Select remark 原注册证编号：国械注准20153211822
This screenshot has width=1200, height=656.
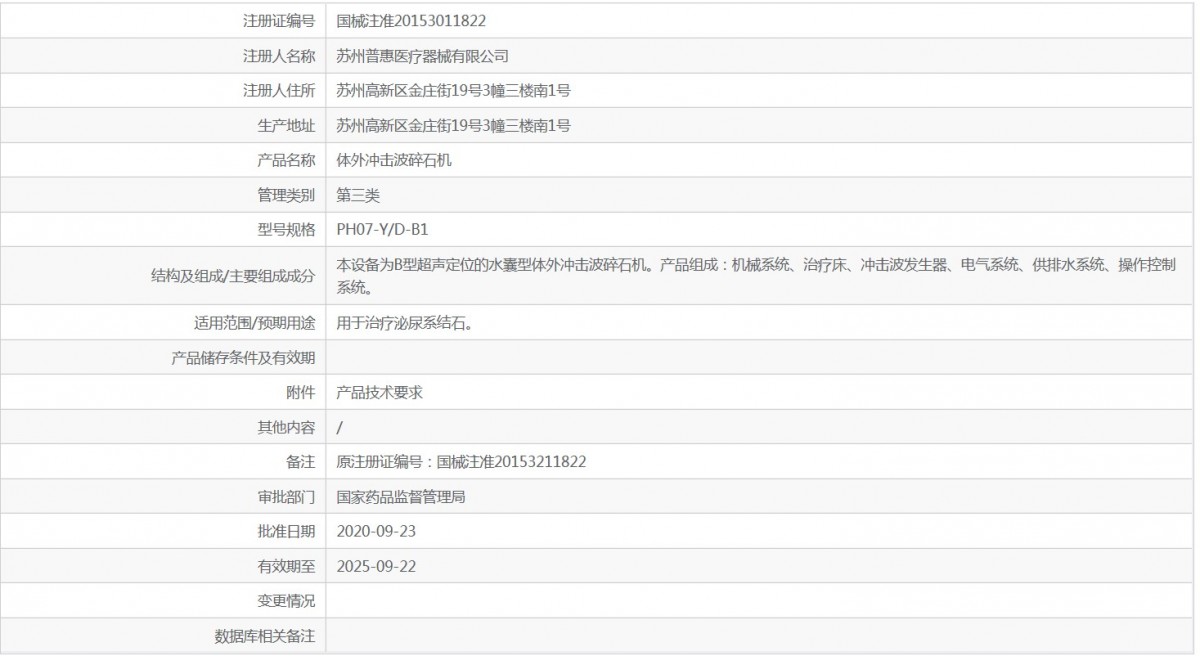tap(461, 462)
